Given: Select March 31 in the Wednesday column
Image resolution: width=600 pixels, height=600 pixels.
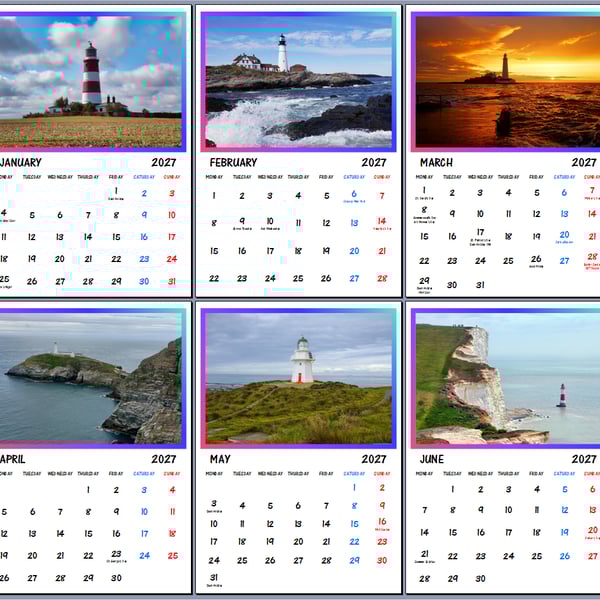Looking at the screenshot, I should (480, 285).
